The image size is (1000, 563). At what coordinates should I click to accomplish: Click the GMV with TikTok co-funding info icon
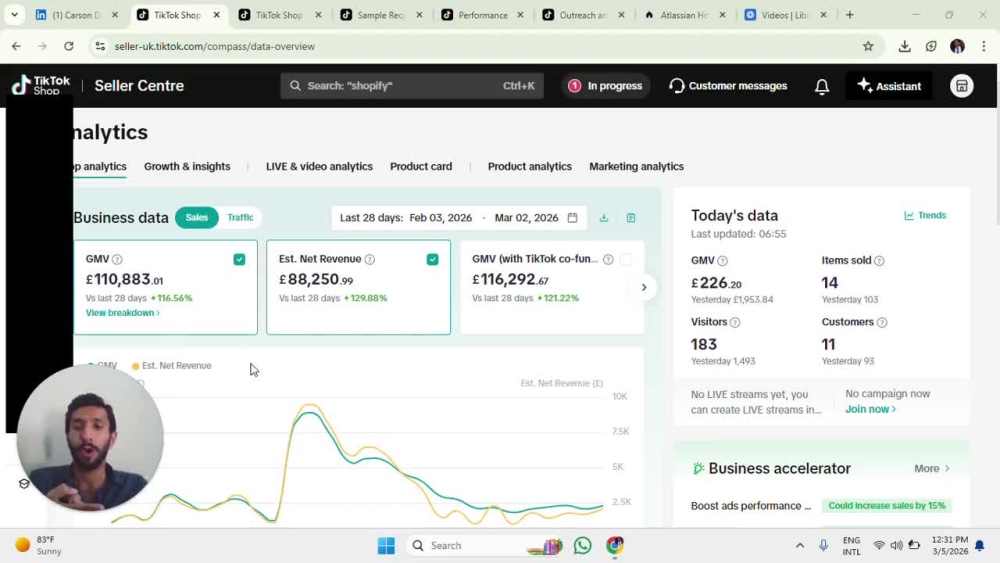(x=608, y=260)
